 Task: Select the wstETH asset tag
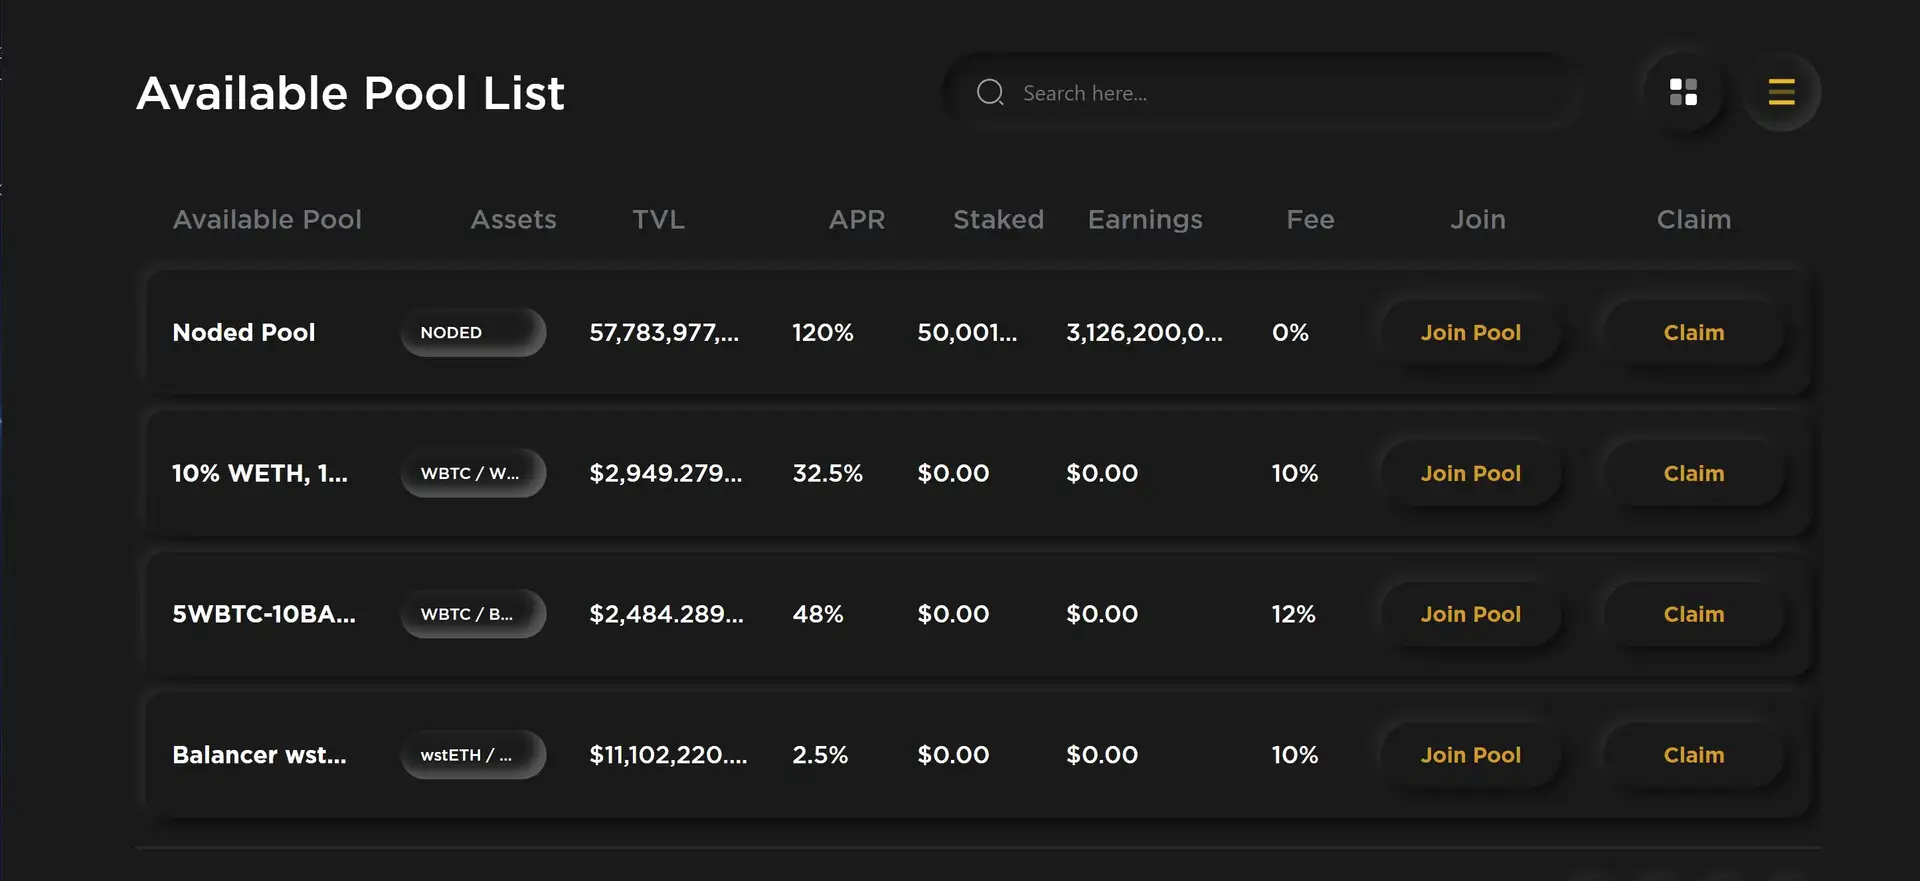(472, 756)
